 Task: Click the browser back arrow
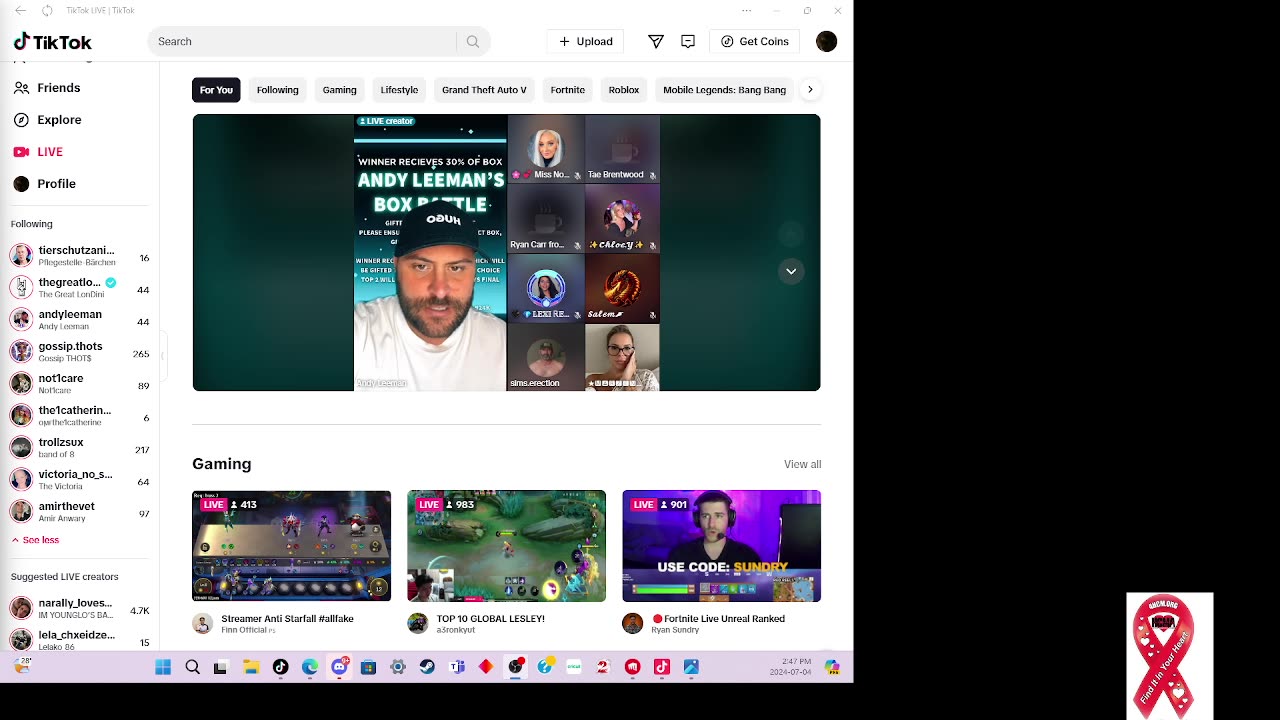point(21,10)
